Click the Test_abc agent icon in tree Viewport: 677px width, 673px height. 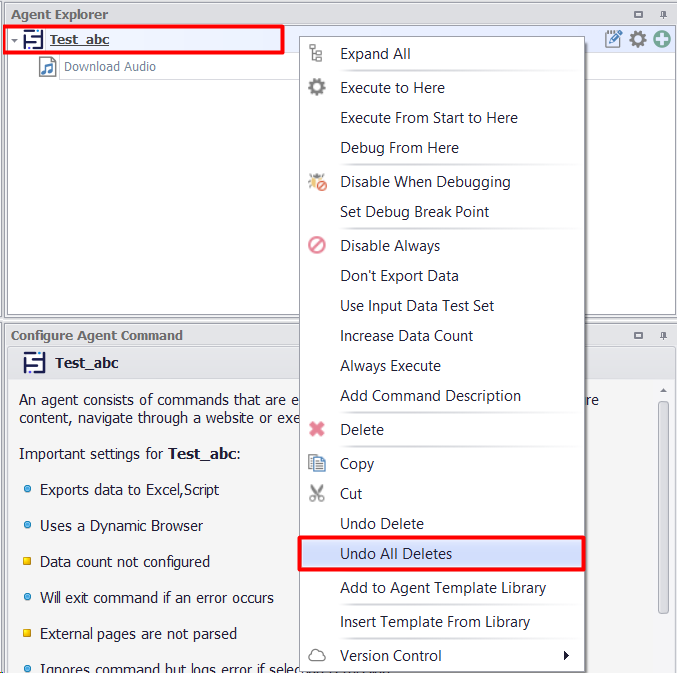(x=34, y=40)
